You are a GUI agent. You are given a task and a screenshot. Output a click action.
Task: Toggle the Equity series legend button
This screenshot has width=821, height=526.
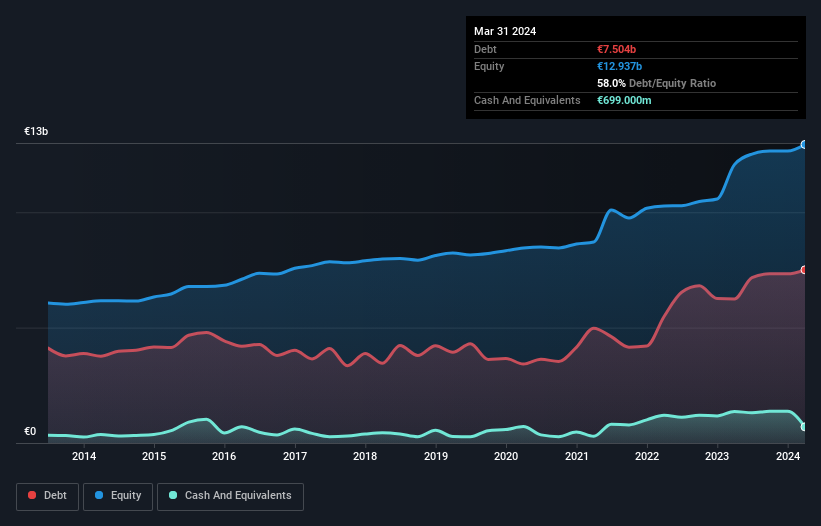tap(118, 496)
